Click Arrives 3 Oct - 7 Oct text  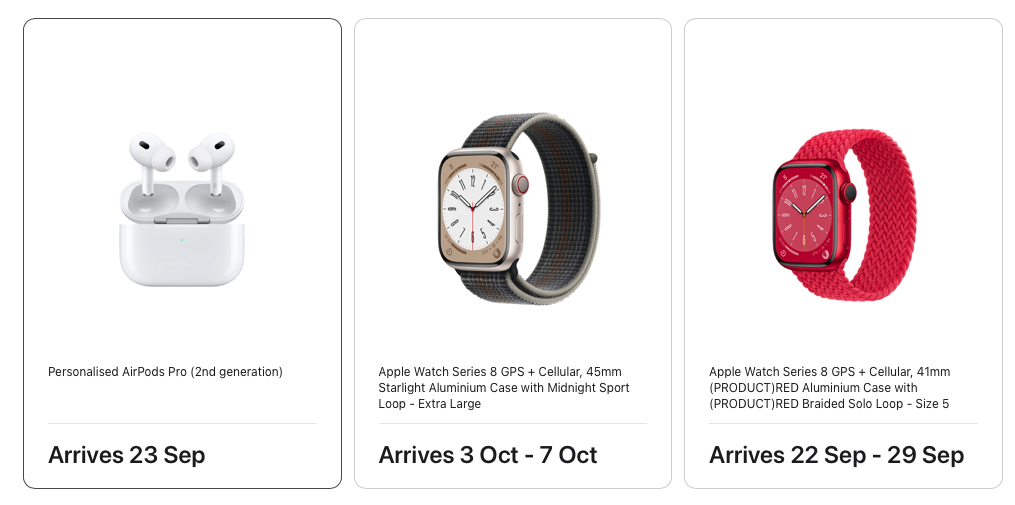click(487, 454)
